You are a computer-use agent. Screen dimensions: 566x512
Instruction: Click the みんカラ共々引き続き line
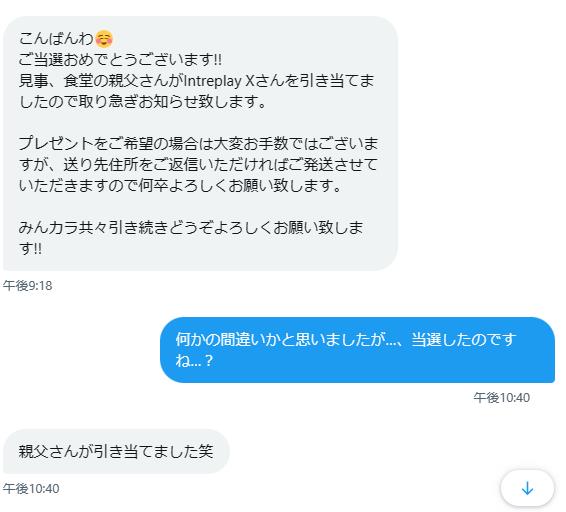click(191, 227)
